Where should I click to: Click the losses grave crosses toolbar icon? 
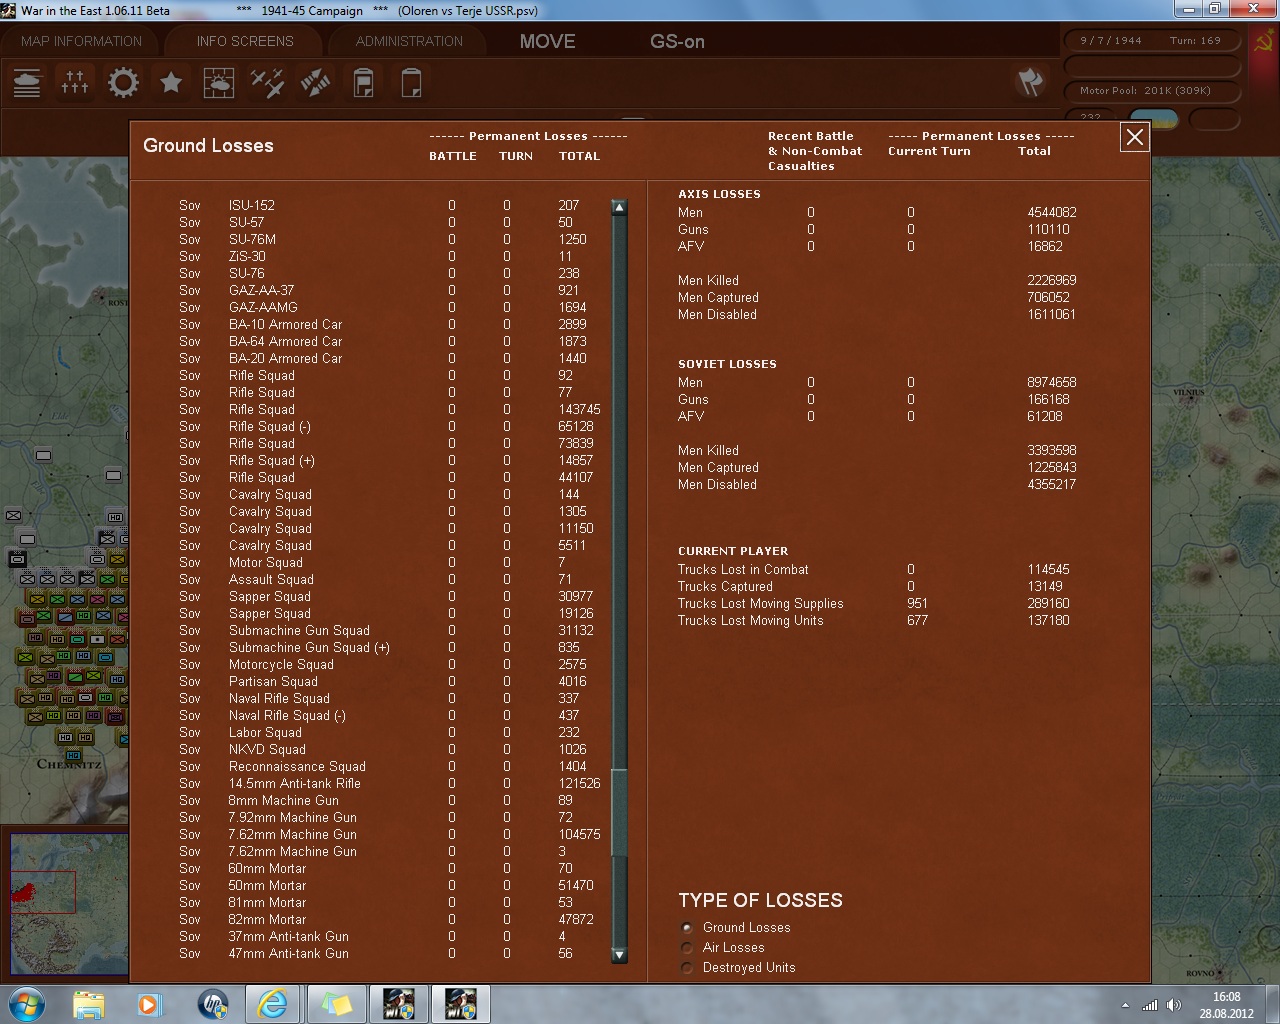pyautogui.click(x=75, y=82)
